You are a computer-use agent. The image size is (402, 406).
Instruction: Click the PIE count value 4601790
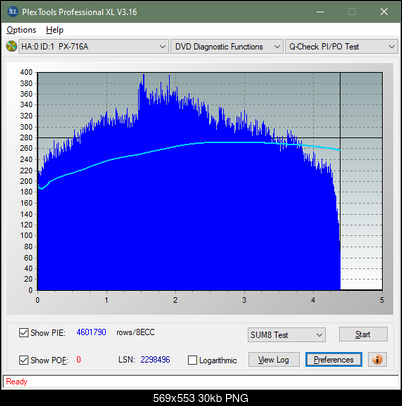point(91,332)
